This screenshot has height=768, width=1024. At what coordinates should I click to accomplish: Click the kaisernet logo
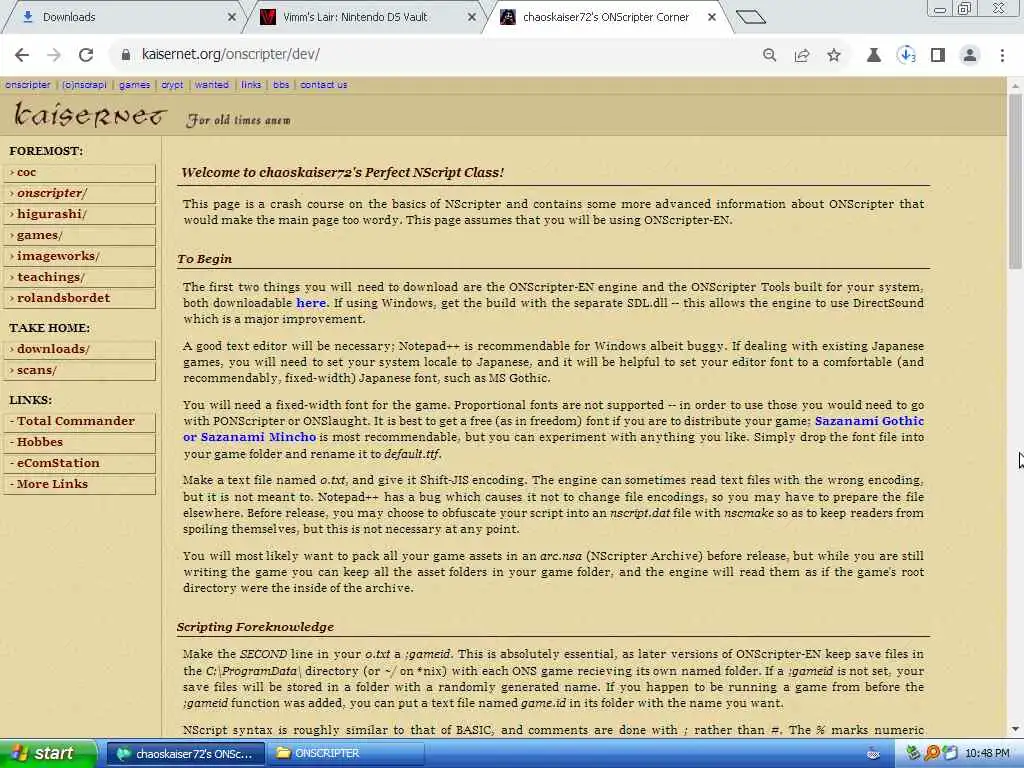click(90, 115)
